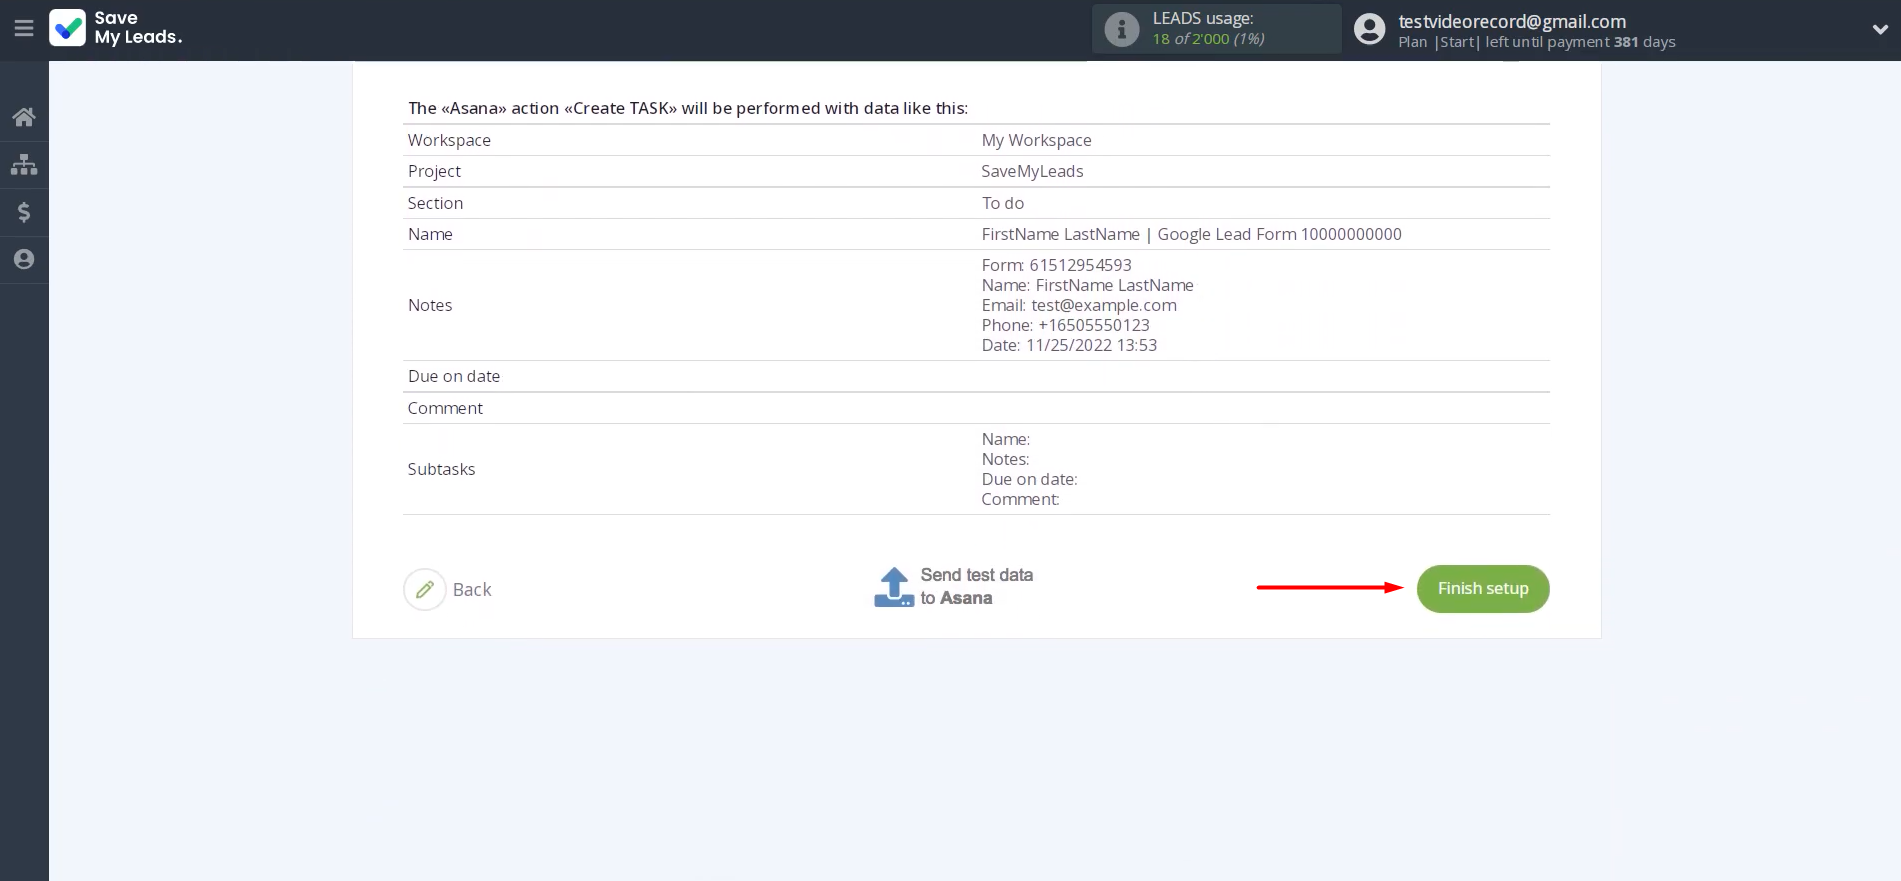
Task: Select the My Workspace value
Action: 1036,140
